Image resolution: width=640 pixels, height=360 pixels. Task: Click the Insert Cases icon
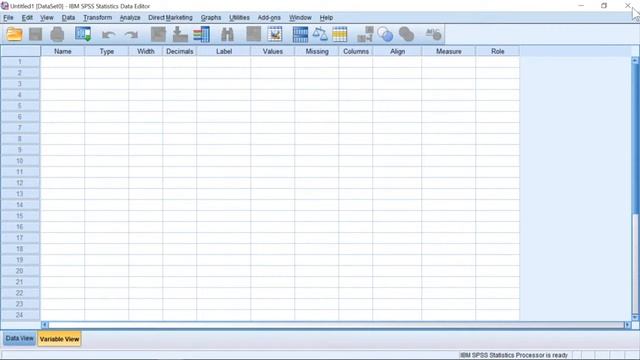click(x=253, y=34)
